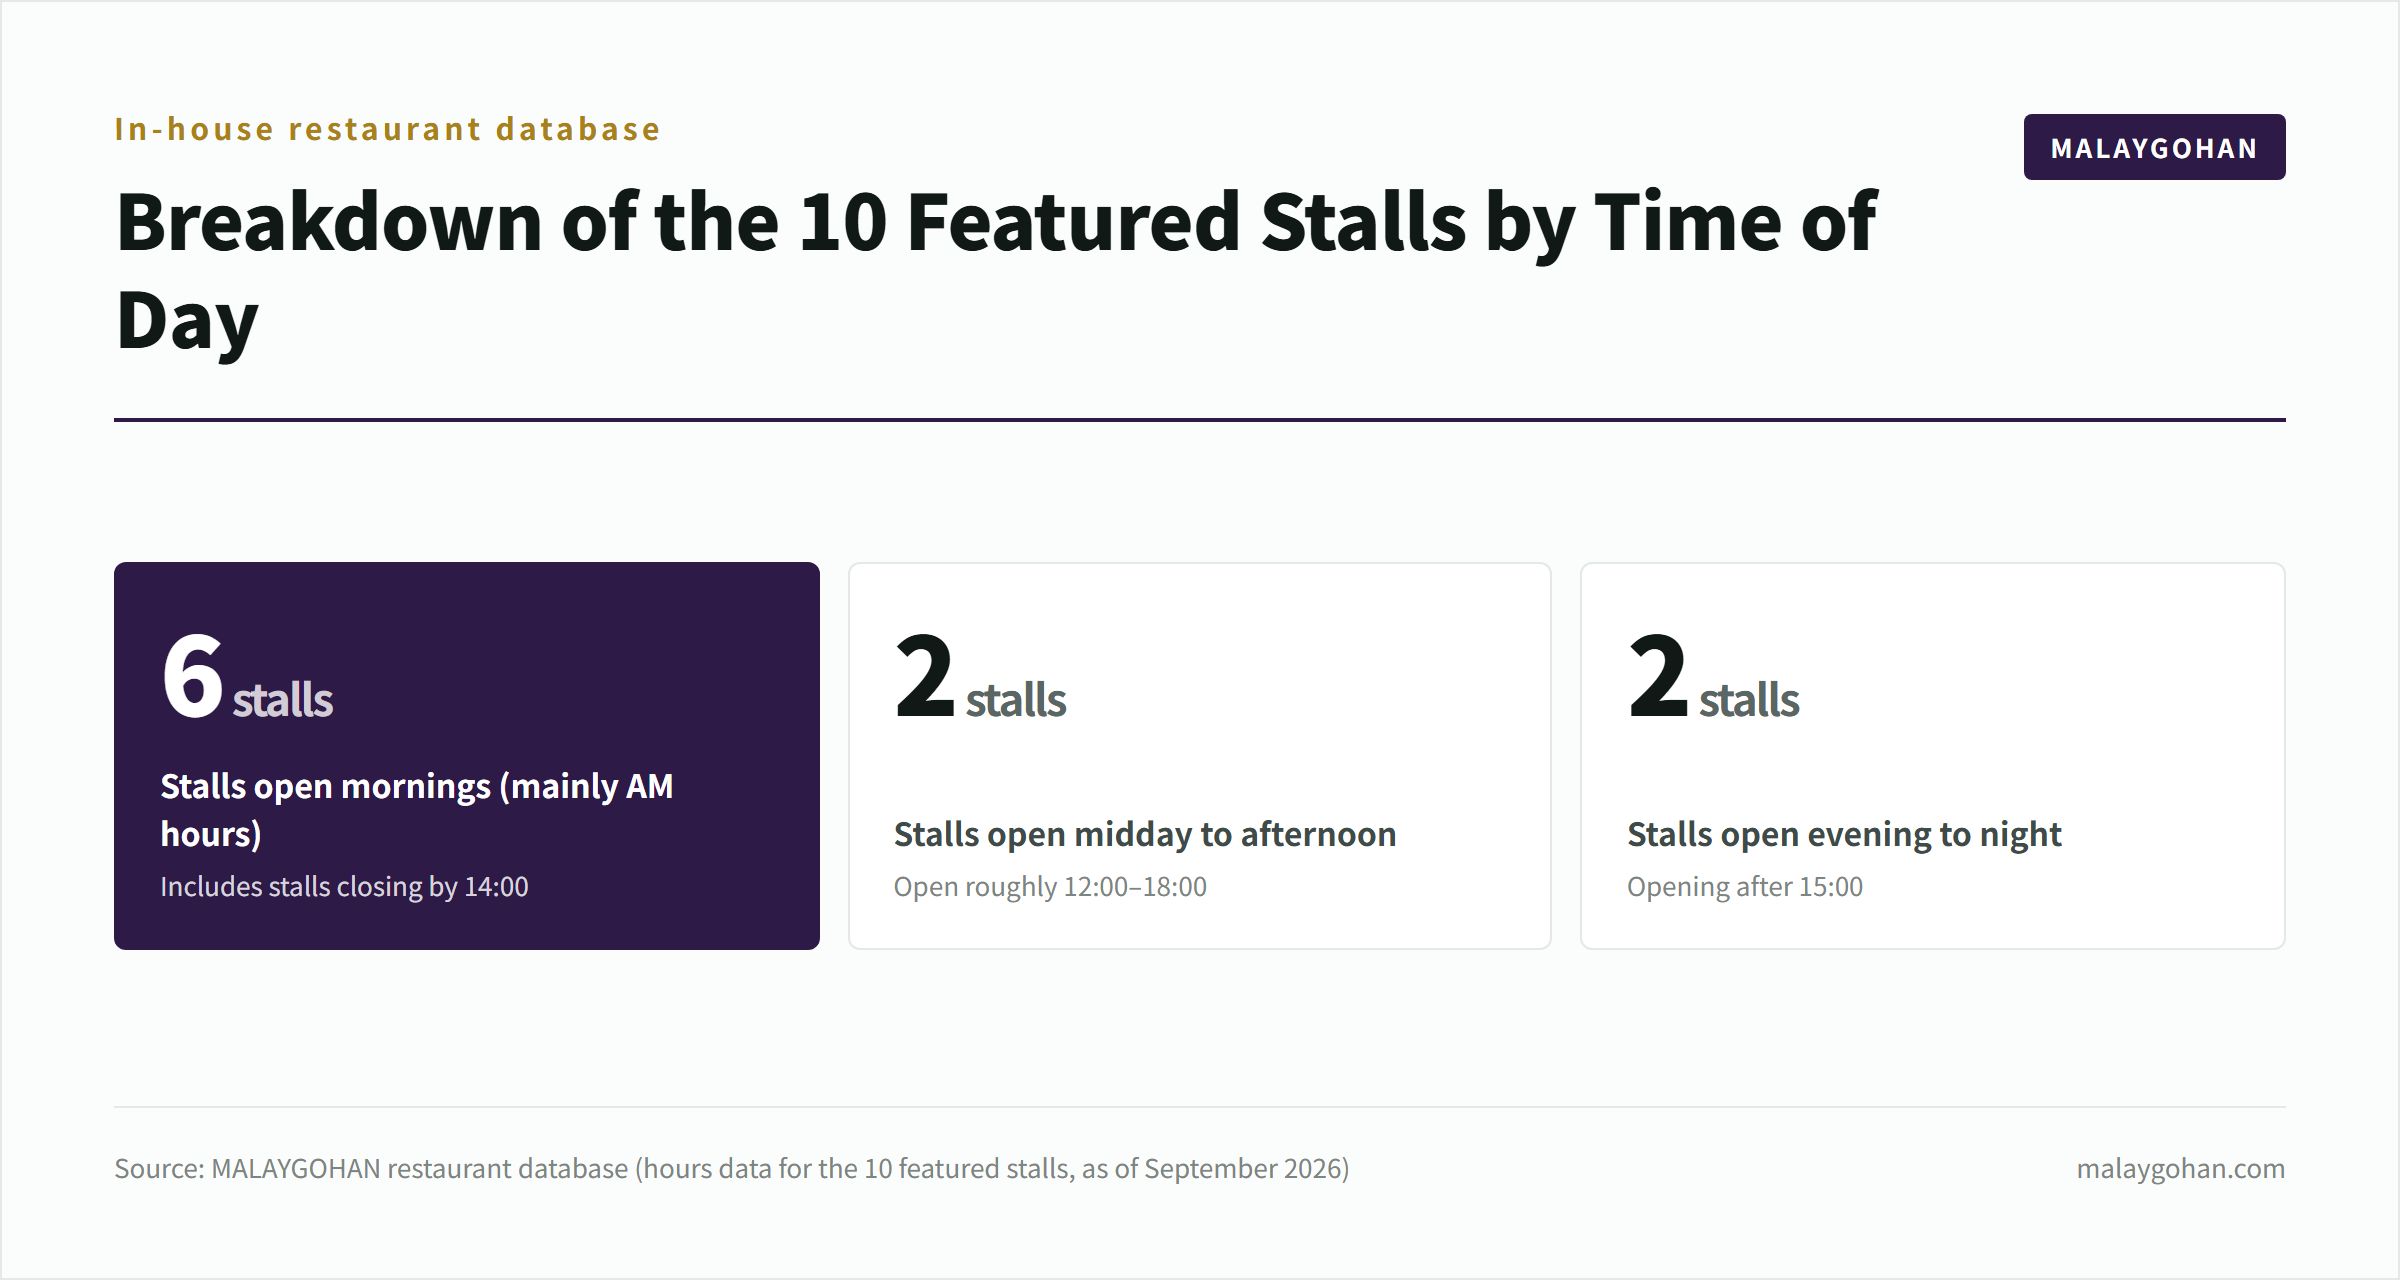
Task: Click Stalls open evening to night label
Action: tap(1844, 834)
